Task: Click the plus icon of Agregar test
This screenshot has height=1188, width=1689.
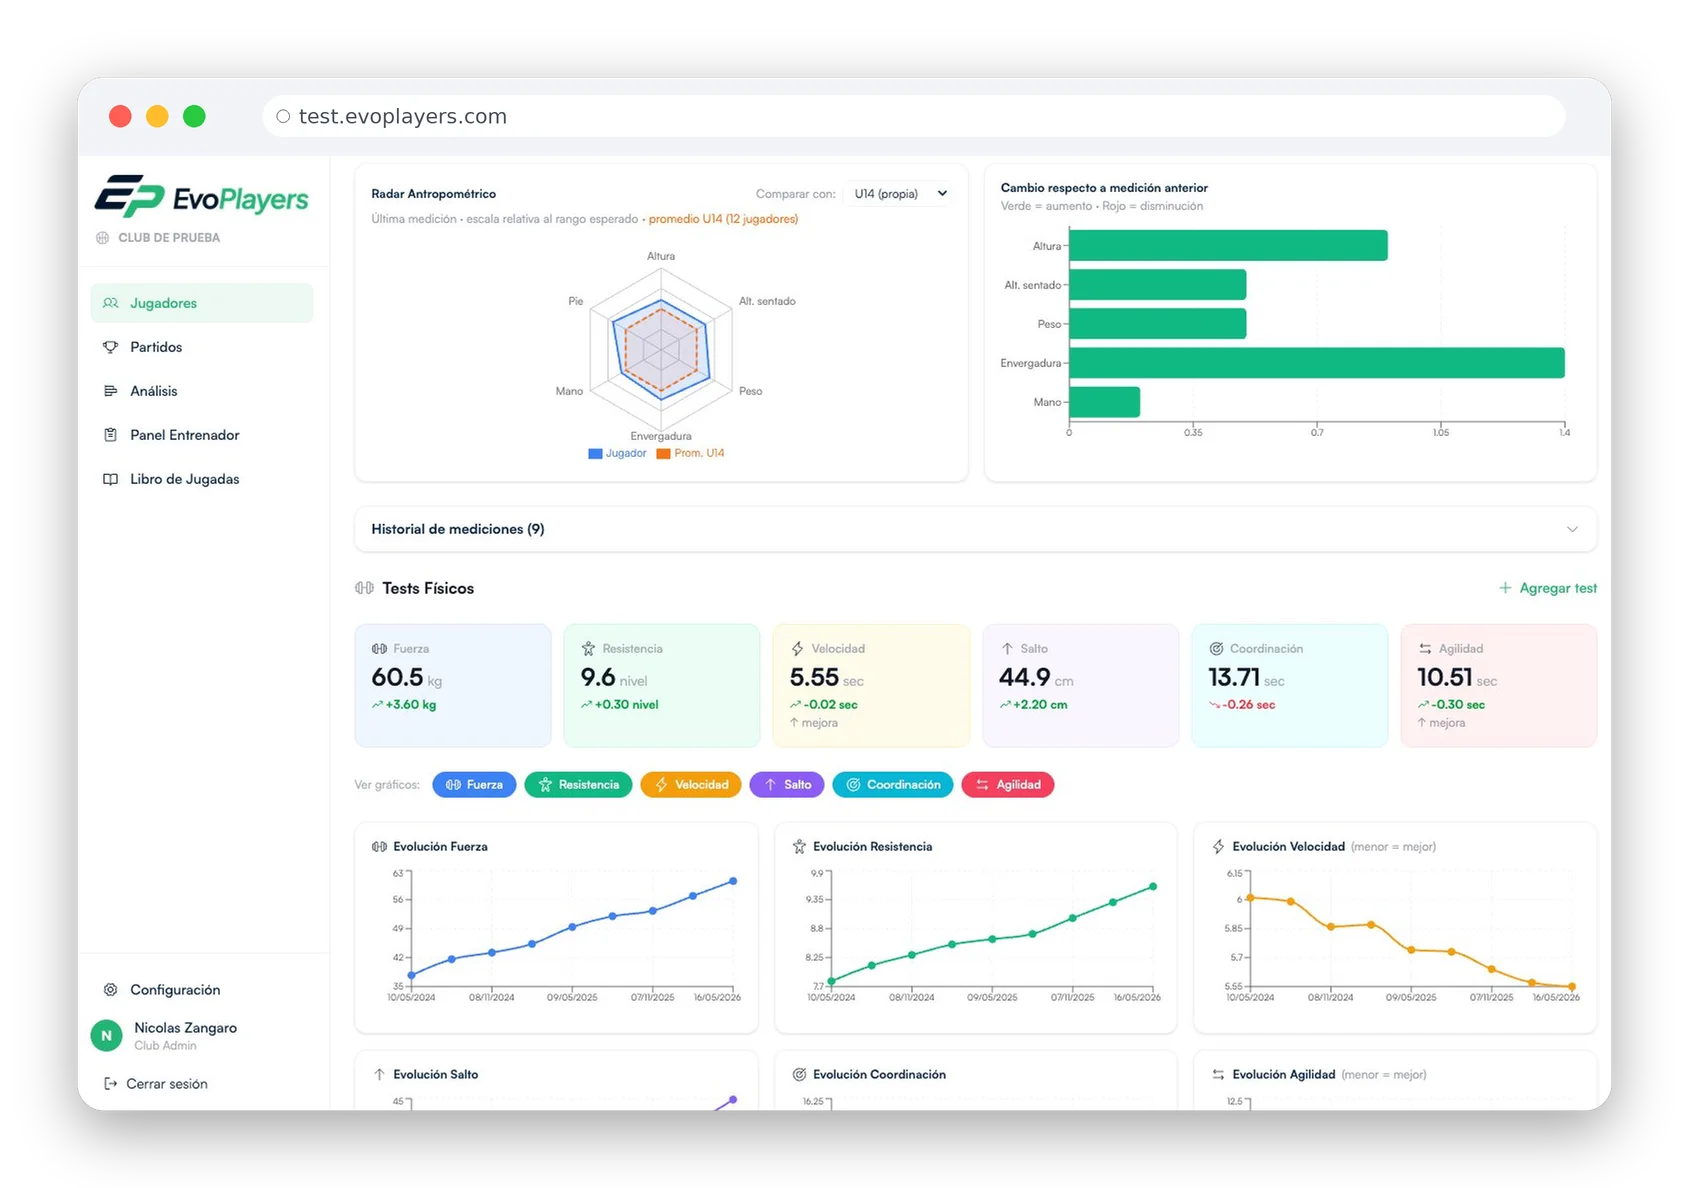Action: coord(1505,588)
